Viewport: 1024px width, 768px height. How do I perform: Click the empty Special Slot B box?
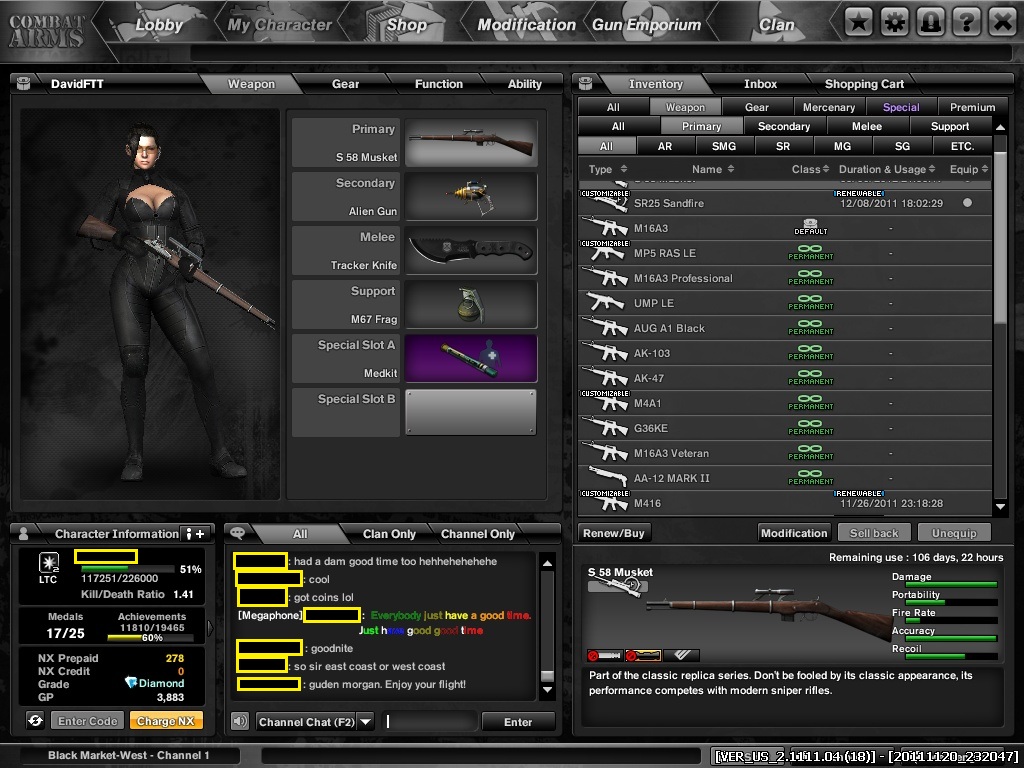[x=471, y=412]
